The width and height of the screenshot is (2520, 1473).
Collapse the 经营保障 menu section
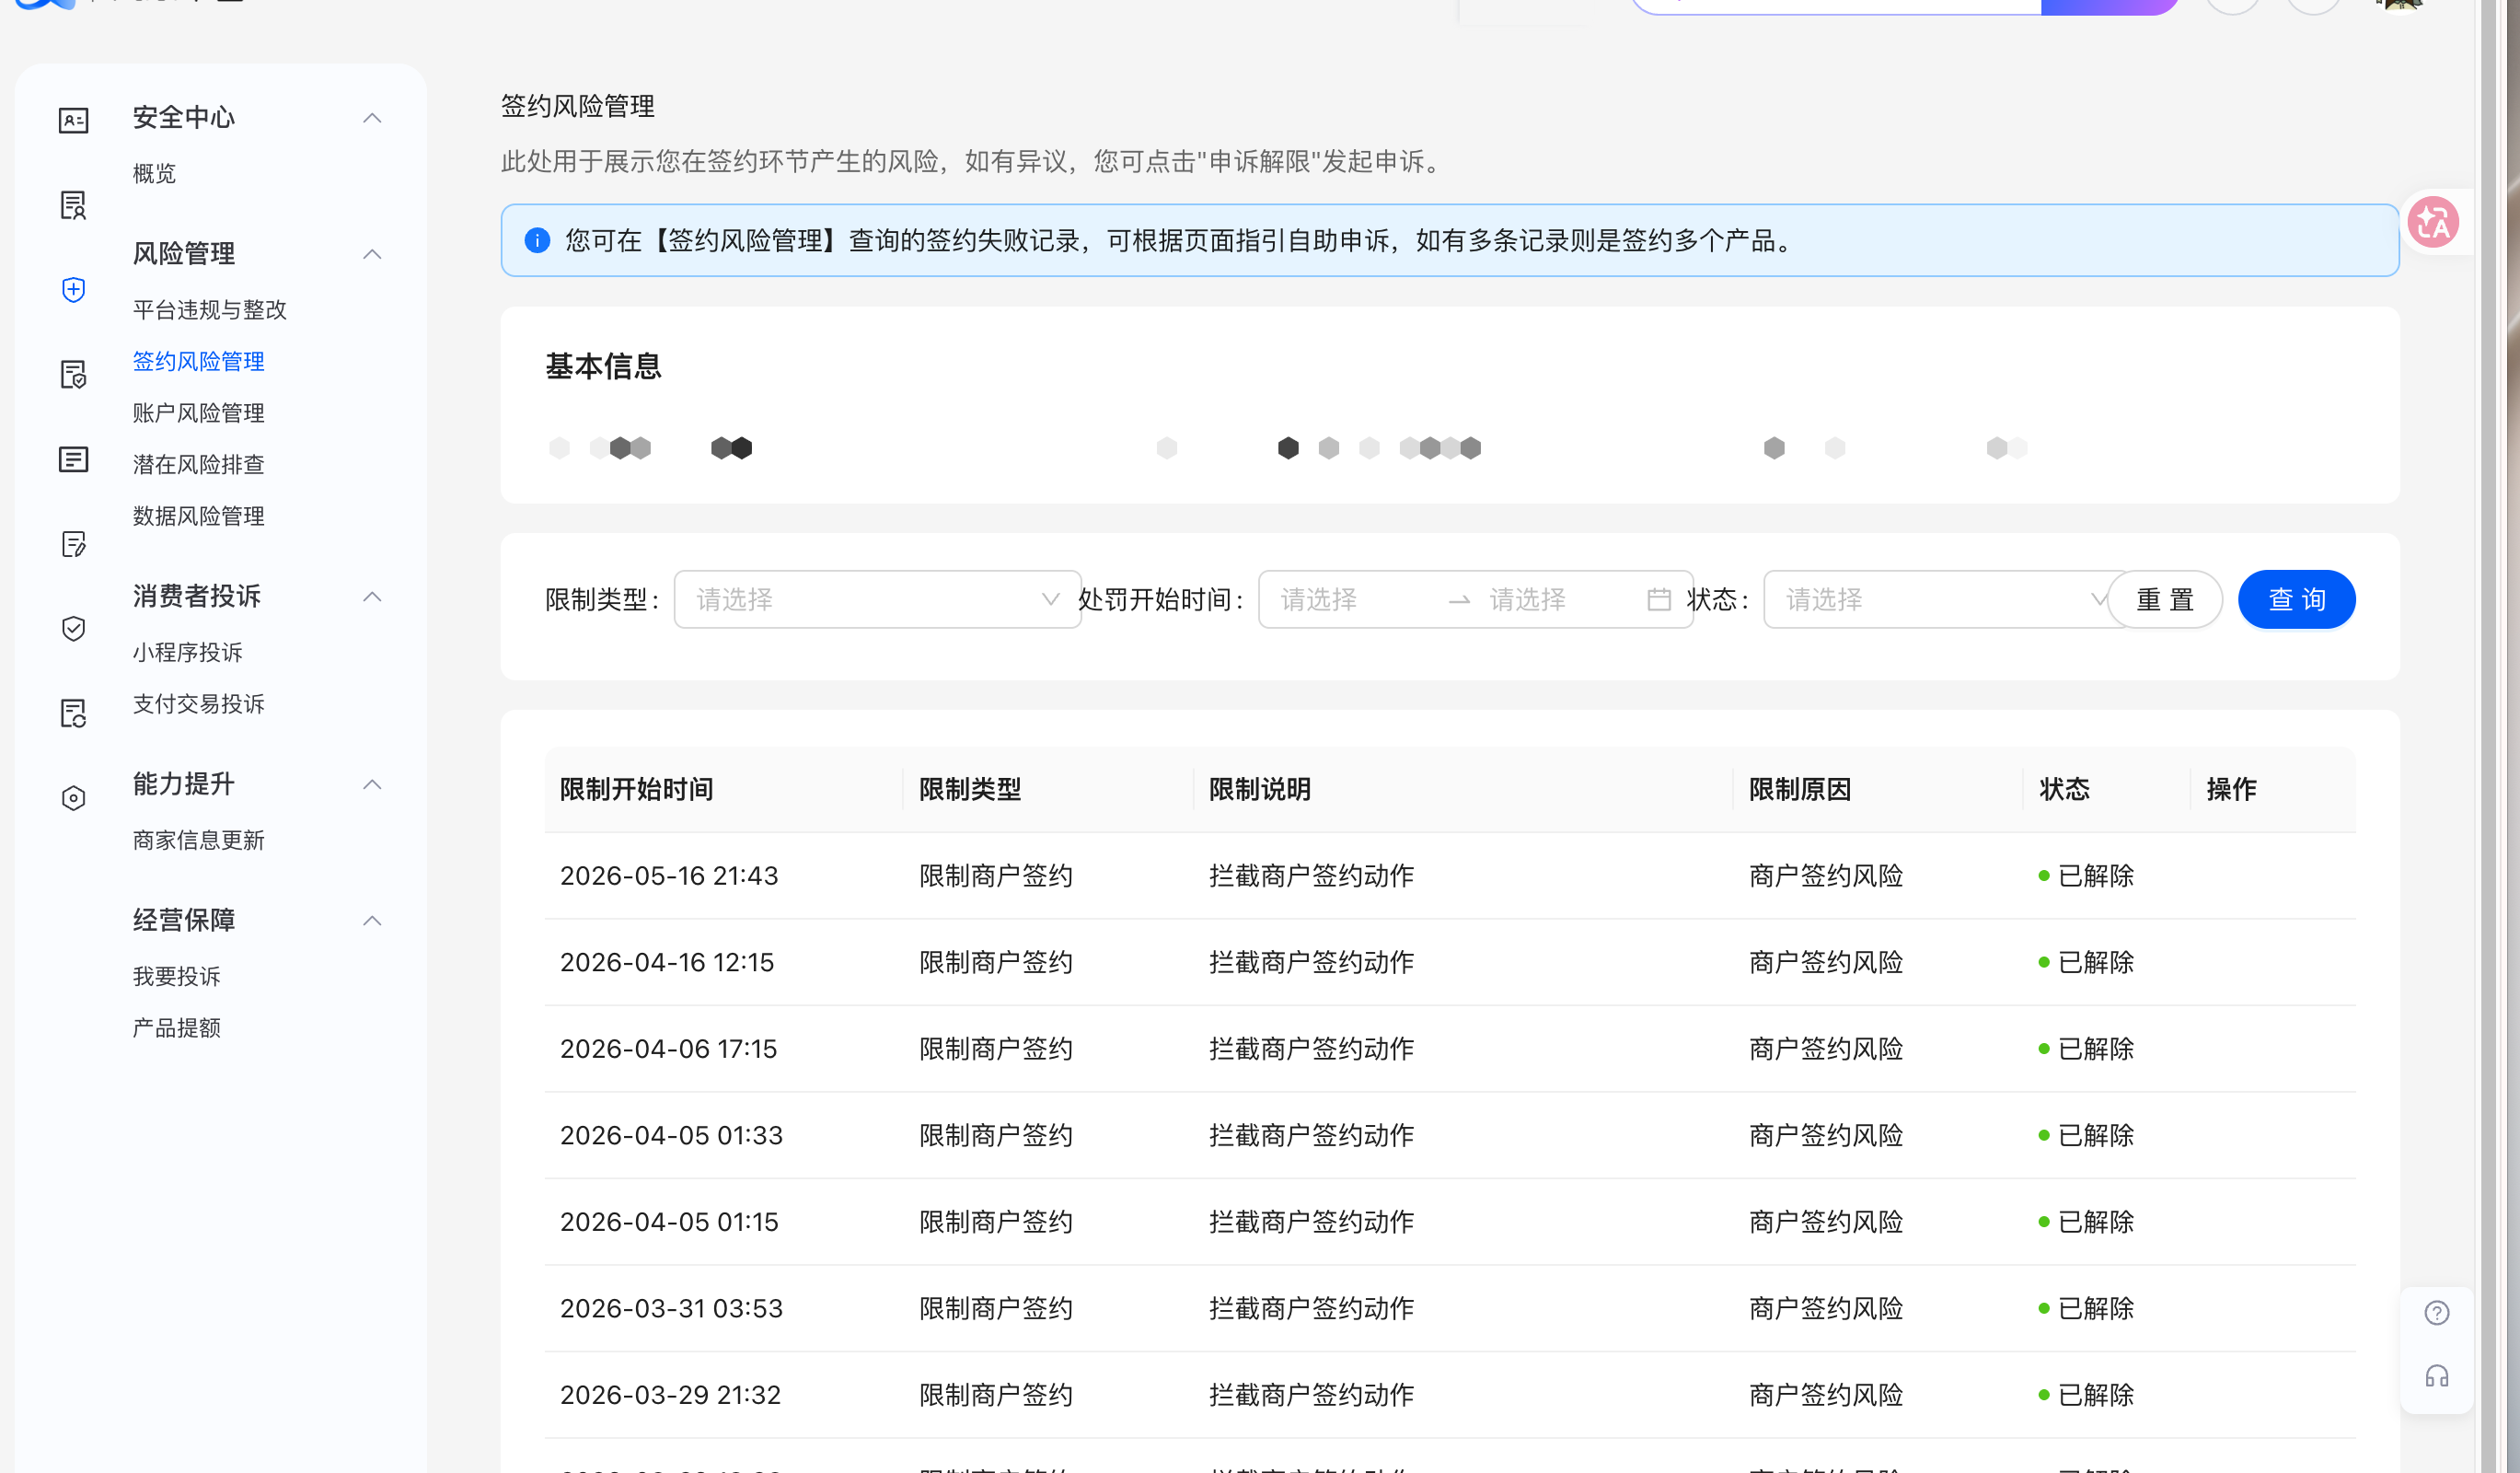[x=372, y=920]
